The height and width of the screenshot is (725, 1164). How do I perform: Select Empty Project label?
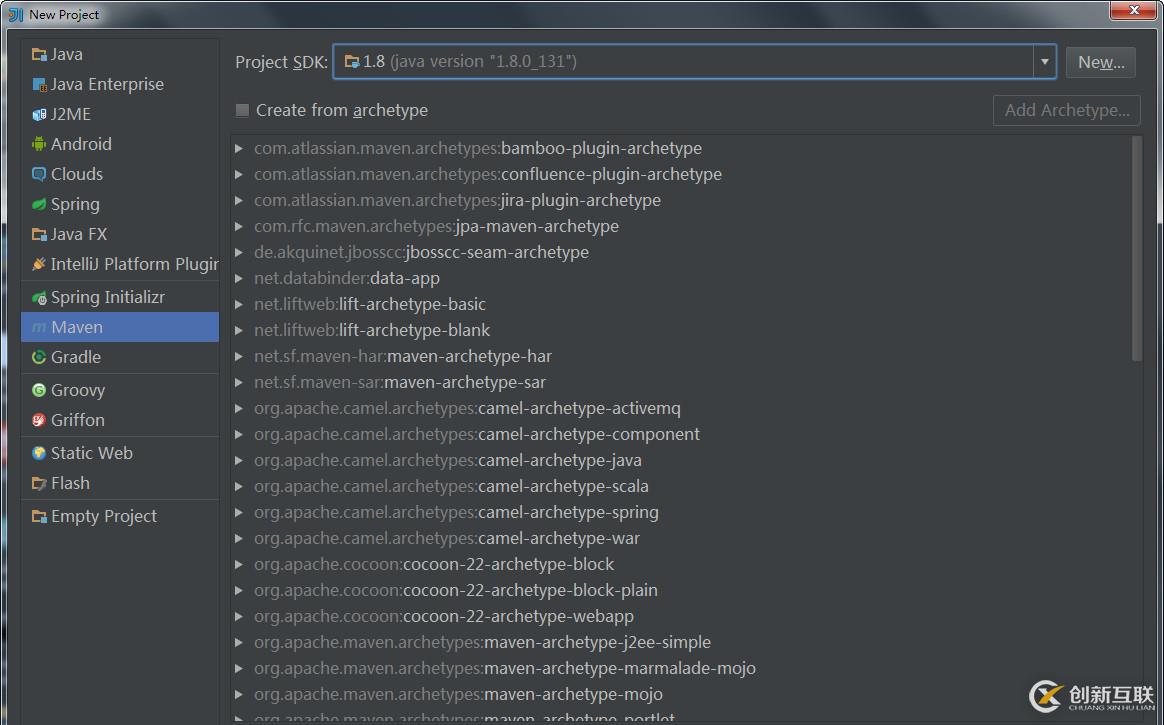point(104,516)
